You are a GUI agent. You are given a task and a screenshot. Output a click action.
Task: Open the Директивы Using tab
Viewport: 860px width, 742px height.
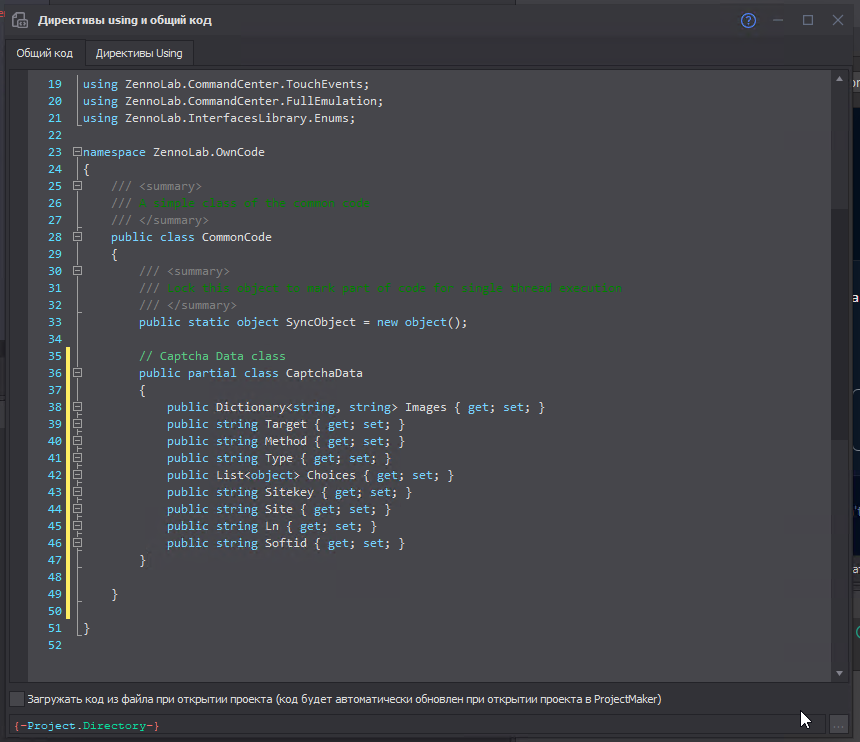[139, 53]
